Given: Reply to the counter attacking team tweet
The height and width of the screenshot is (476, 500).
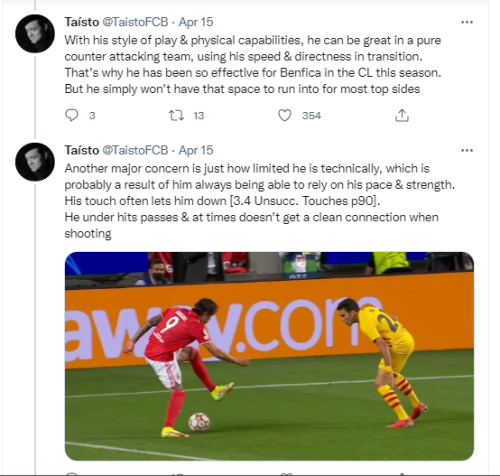Looking at the screenshot, I should point(71,115).
